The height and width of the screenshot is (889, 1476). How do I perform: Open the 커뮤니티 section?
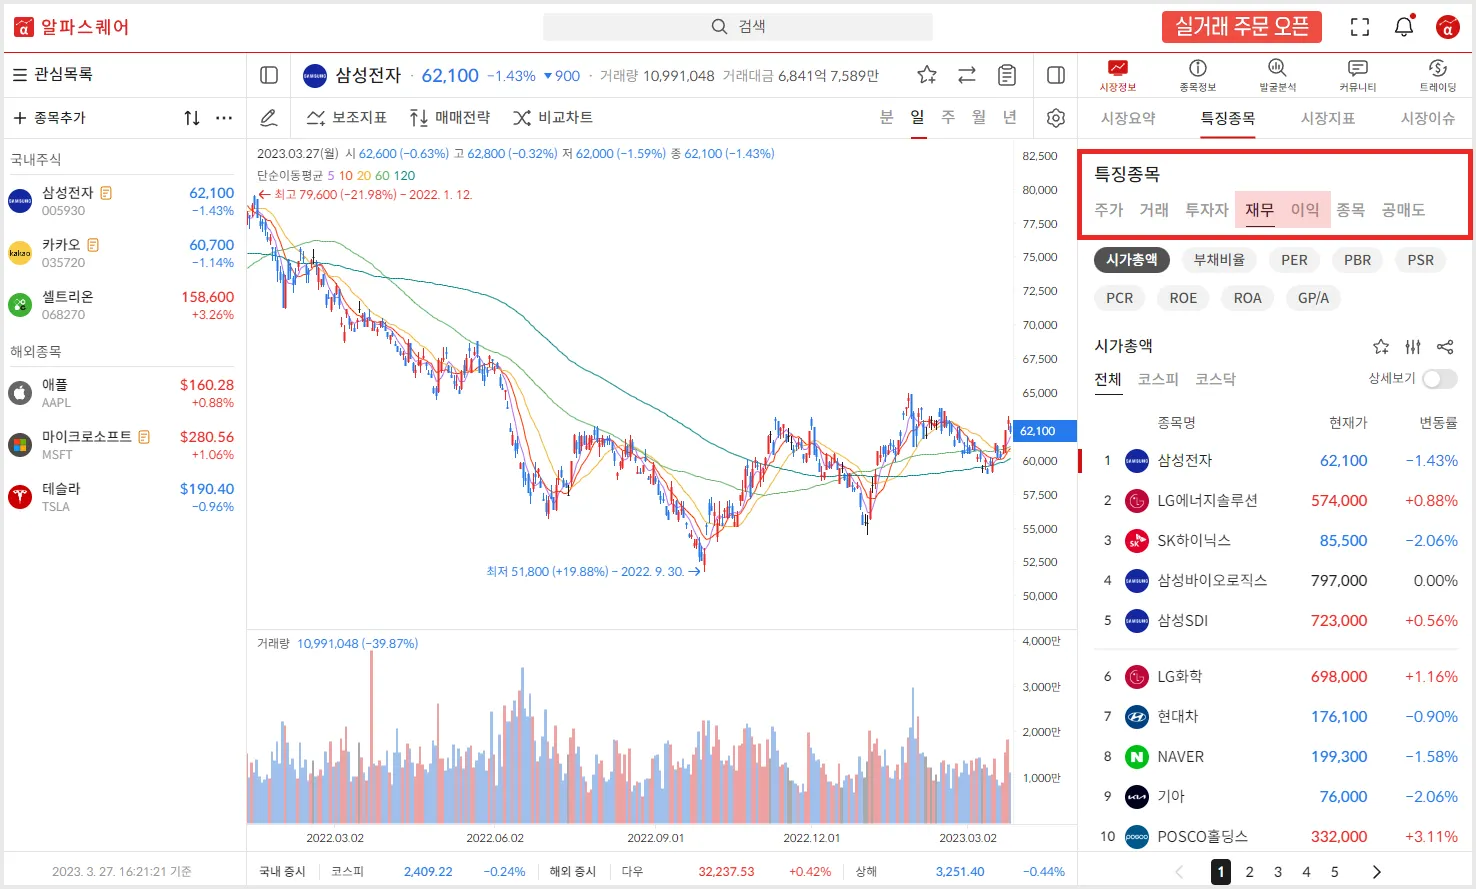click(x=1357, y=75)
